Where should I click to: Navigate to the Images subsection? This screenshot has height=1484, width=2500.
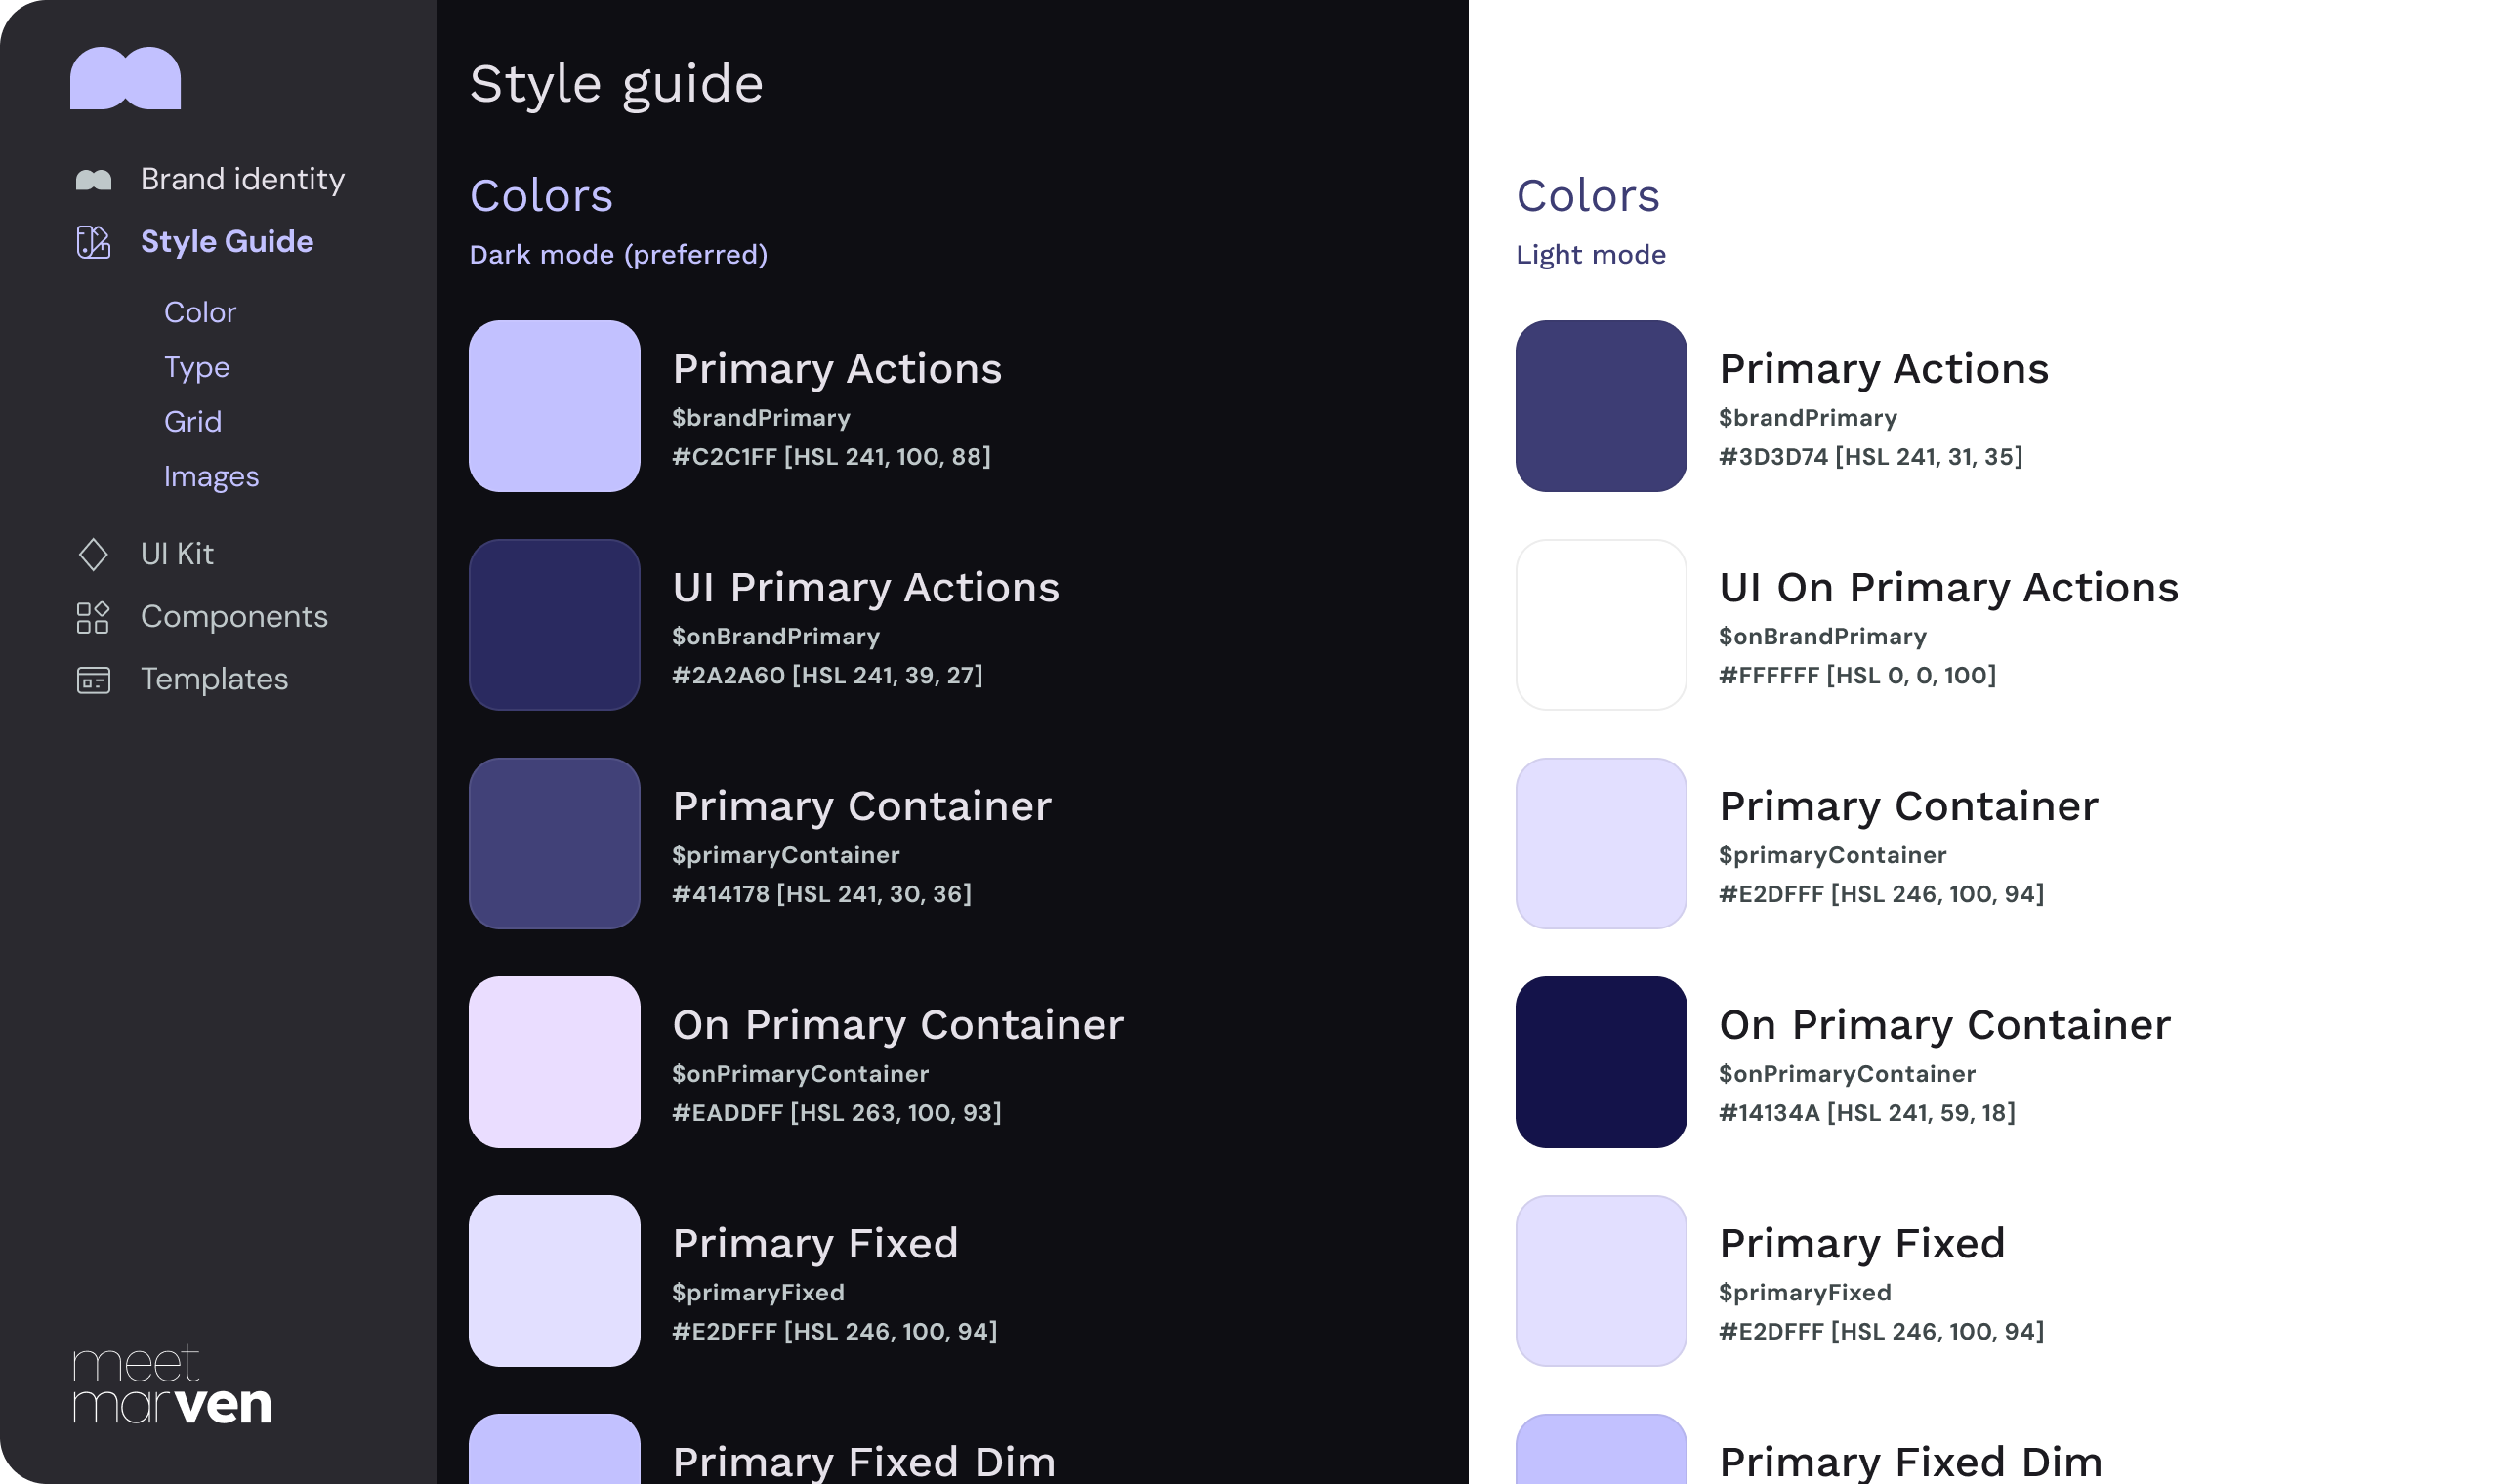coord(211,477)
